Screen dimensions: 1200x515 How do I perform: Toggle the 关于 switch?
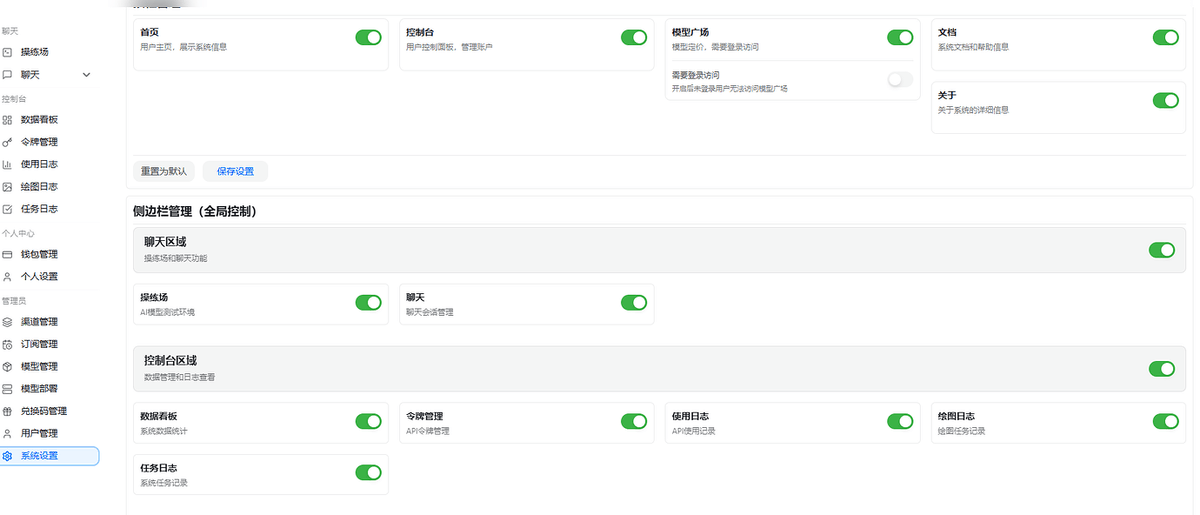tap(1166, 100)
